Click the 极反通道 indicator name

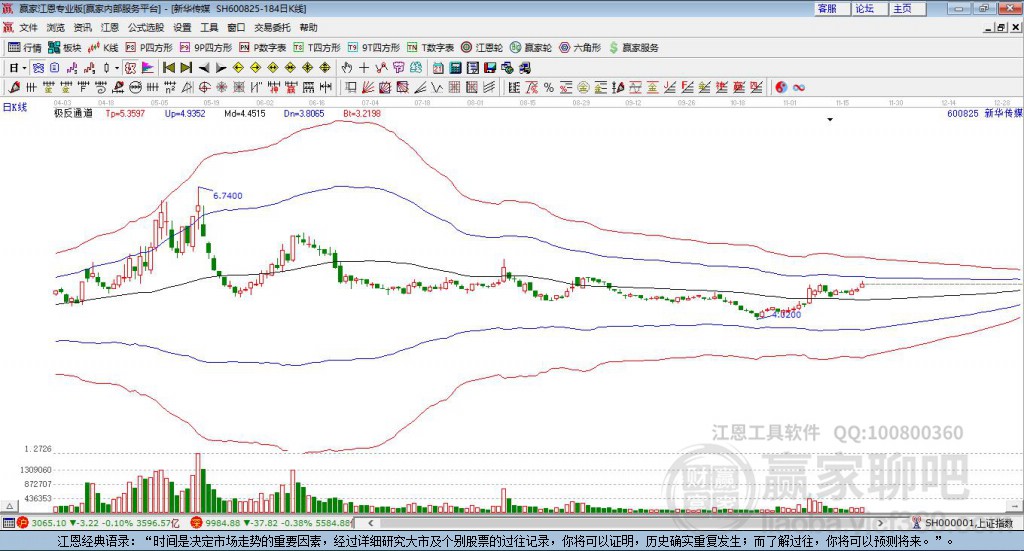pyautogui.click(x=73, y=114)
